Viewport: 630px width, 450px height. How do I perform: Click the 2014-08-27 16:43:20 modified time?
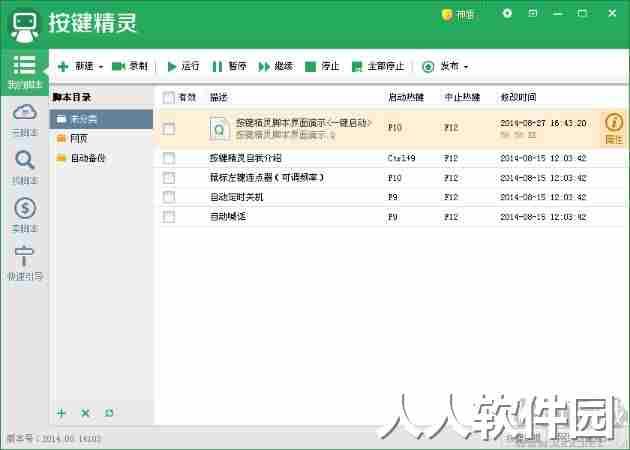(x=543, y=123)
